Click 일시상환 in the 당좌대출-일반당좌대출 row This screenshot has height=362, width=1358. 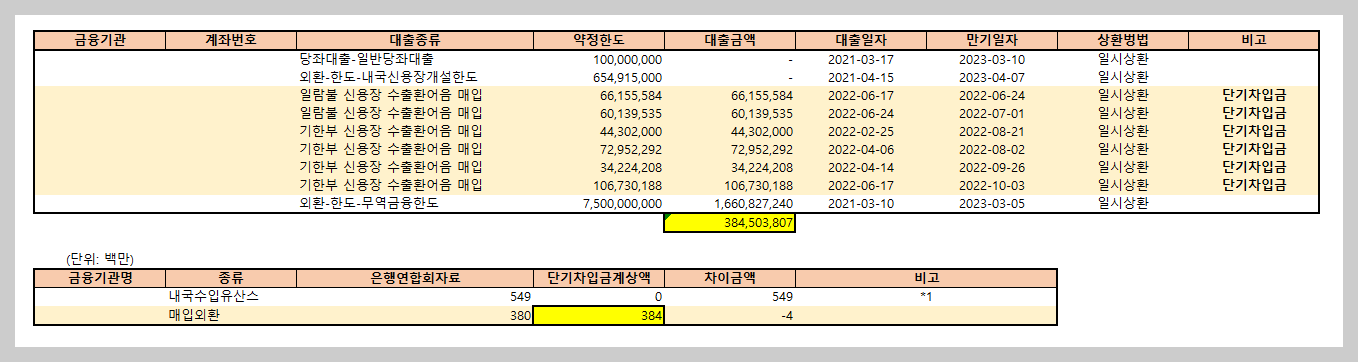click(1123, 59)
